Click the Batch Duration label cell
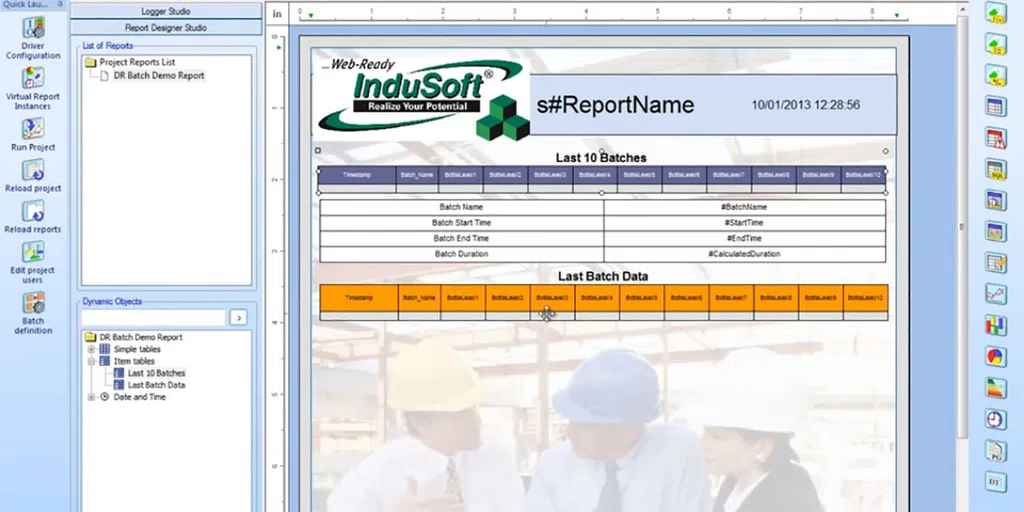The width and height of the screenshot is (1024, 512). 461,254
